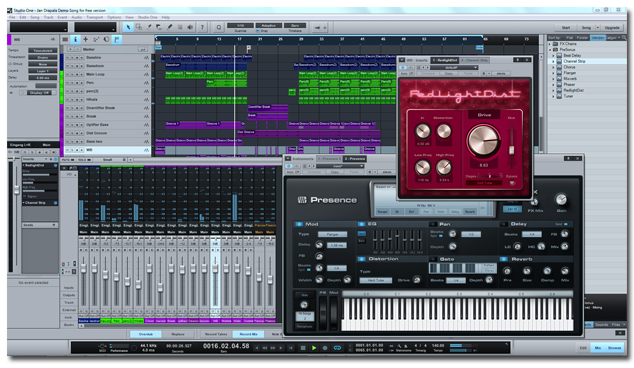The width and height of the screenshot is (634, 368).
Task: Select the Arrow tool in toolbar
Action: (x=128, y=27)
